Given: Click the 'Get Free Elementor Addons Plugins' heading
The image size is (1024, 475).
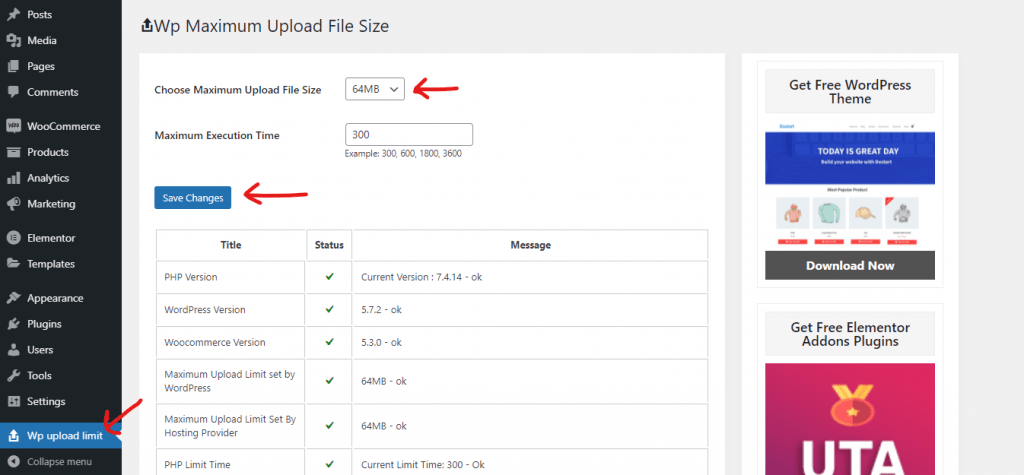Looking at the screenshot, I should pyautogui.click(x=850, y=334).
